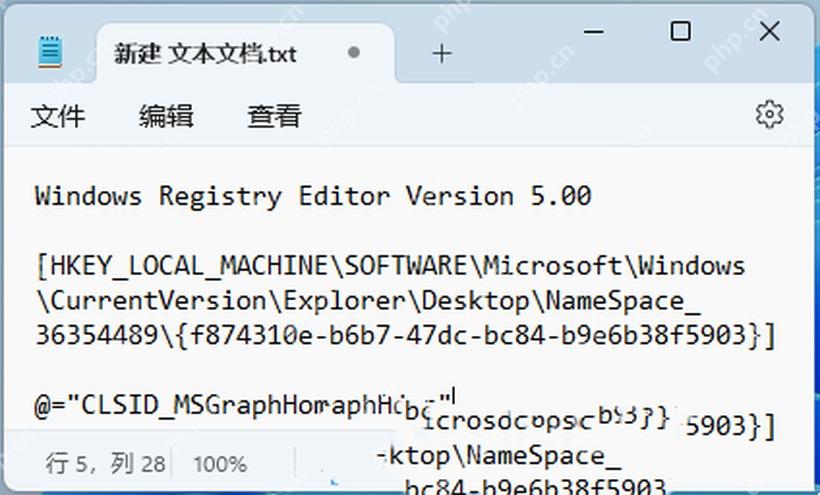Add a new tab with plus button
The width and height of the screenshot is (820, 495).
(x=442, y=54)
